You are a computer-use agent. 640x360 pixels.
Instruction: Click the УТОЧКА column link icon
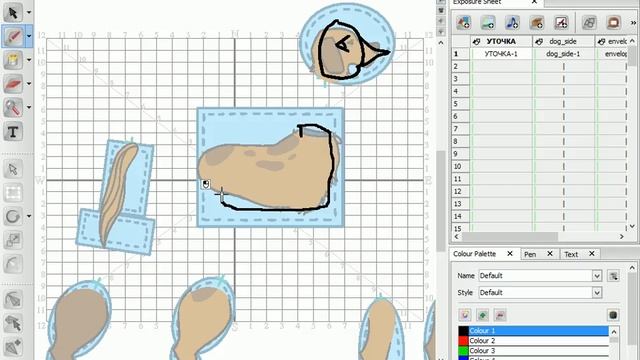tap(476, 42)
